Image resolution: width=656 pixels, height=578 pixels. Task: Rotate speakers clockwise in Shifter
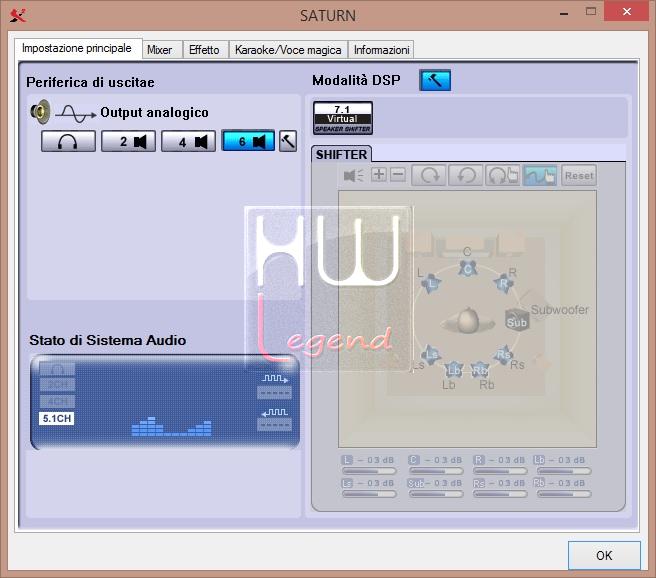[x=428, y=175]
